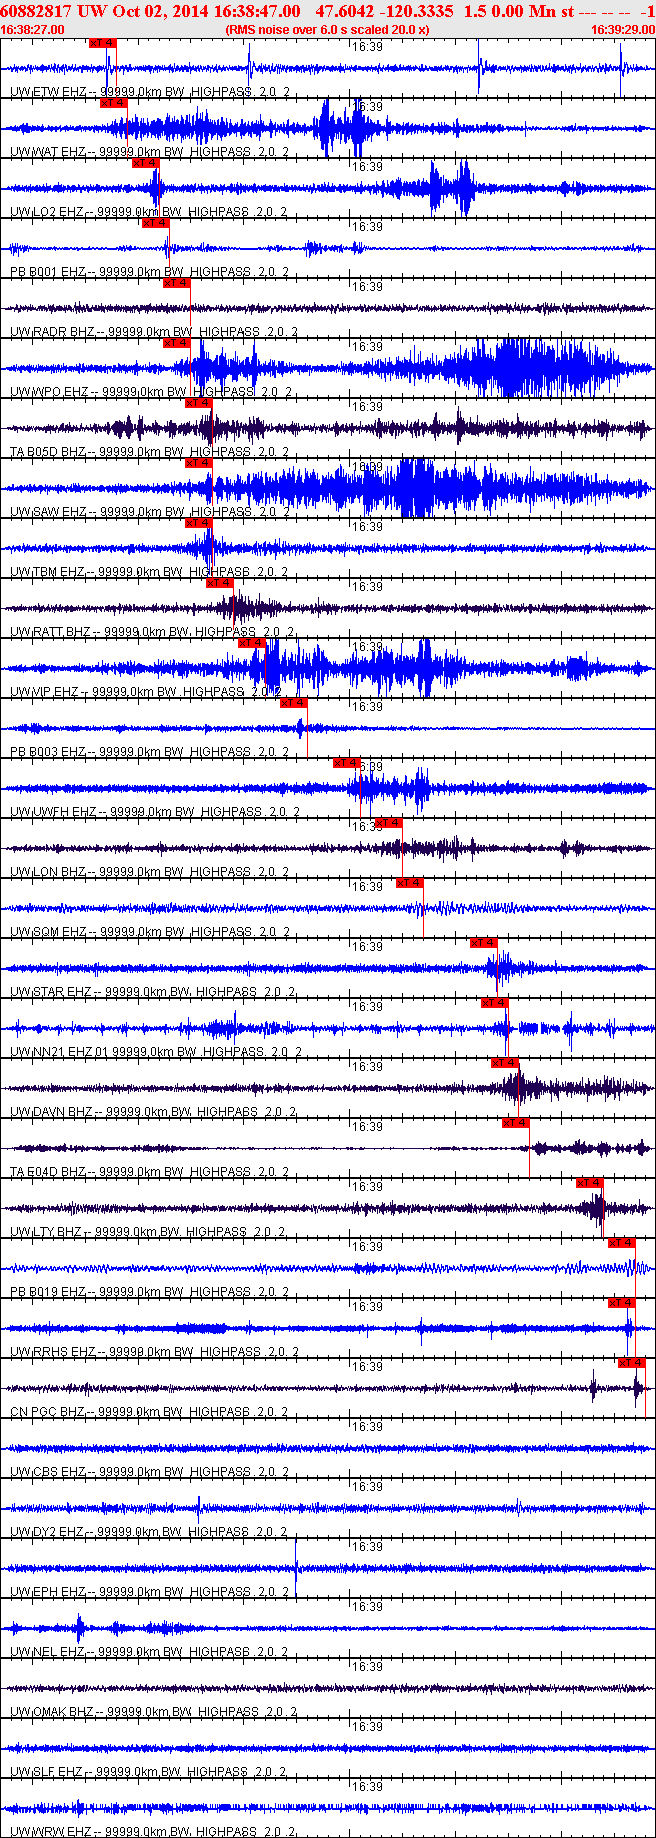This screenshot has width=656, height=1838.
Task: Select the red pick marker on SAW trace
Action: tap(199, 463)
